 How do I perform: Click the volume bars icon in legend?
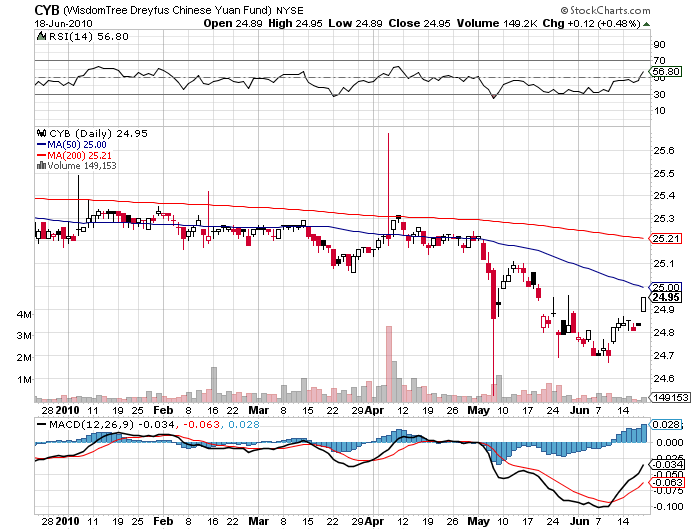click(x=41, y=166)
